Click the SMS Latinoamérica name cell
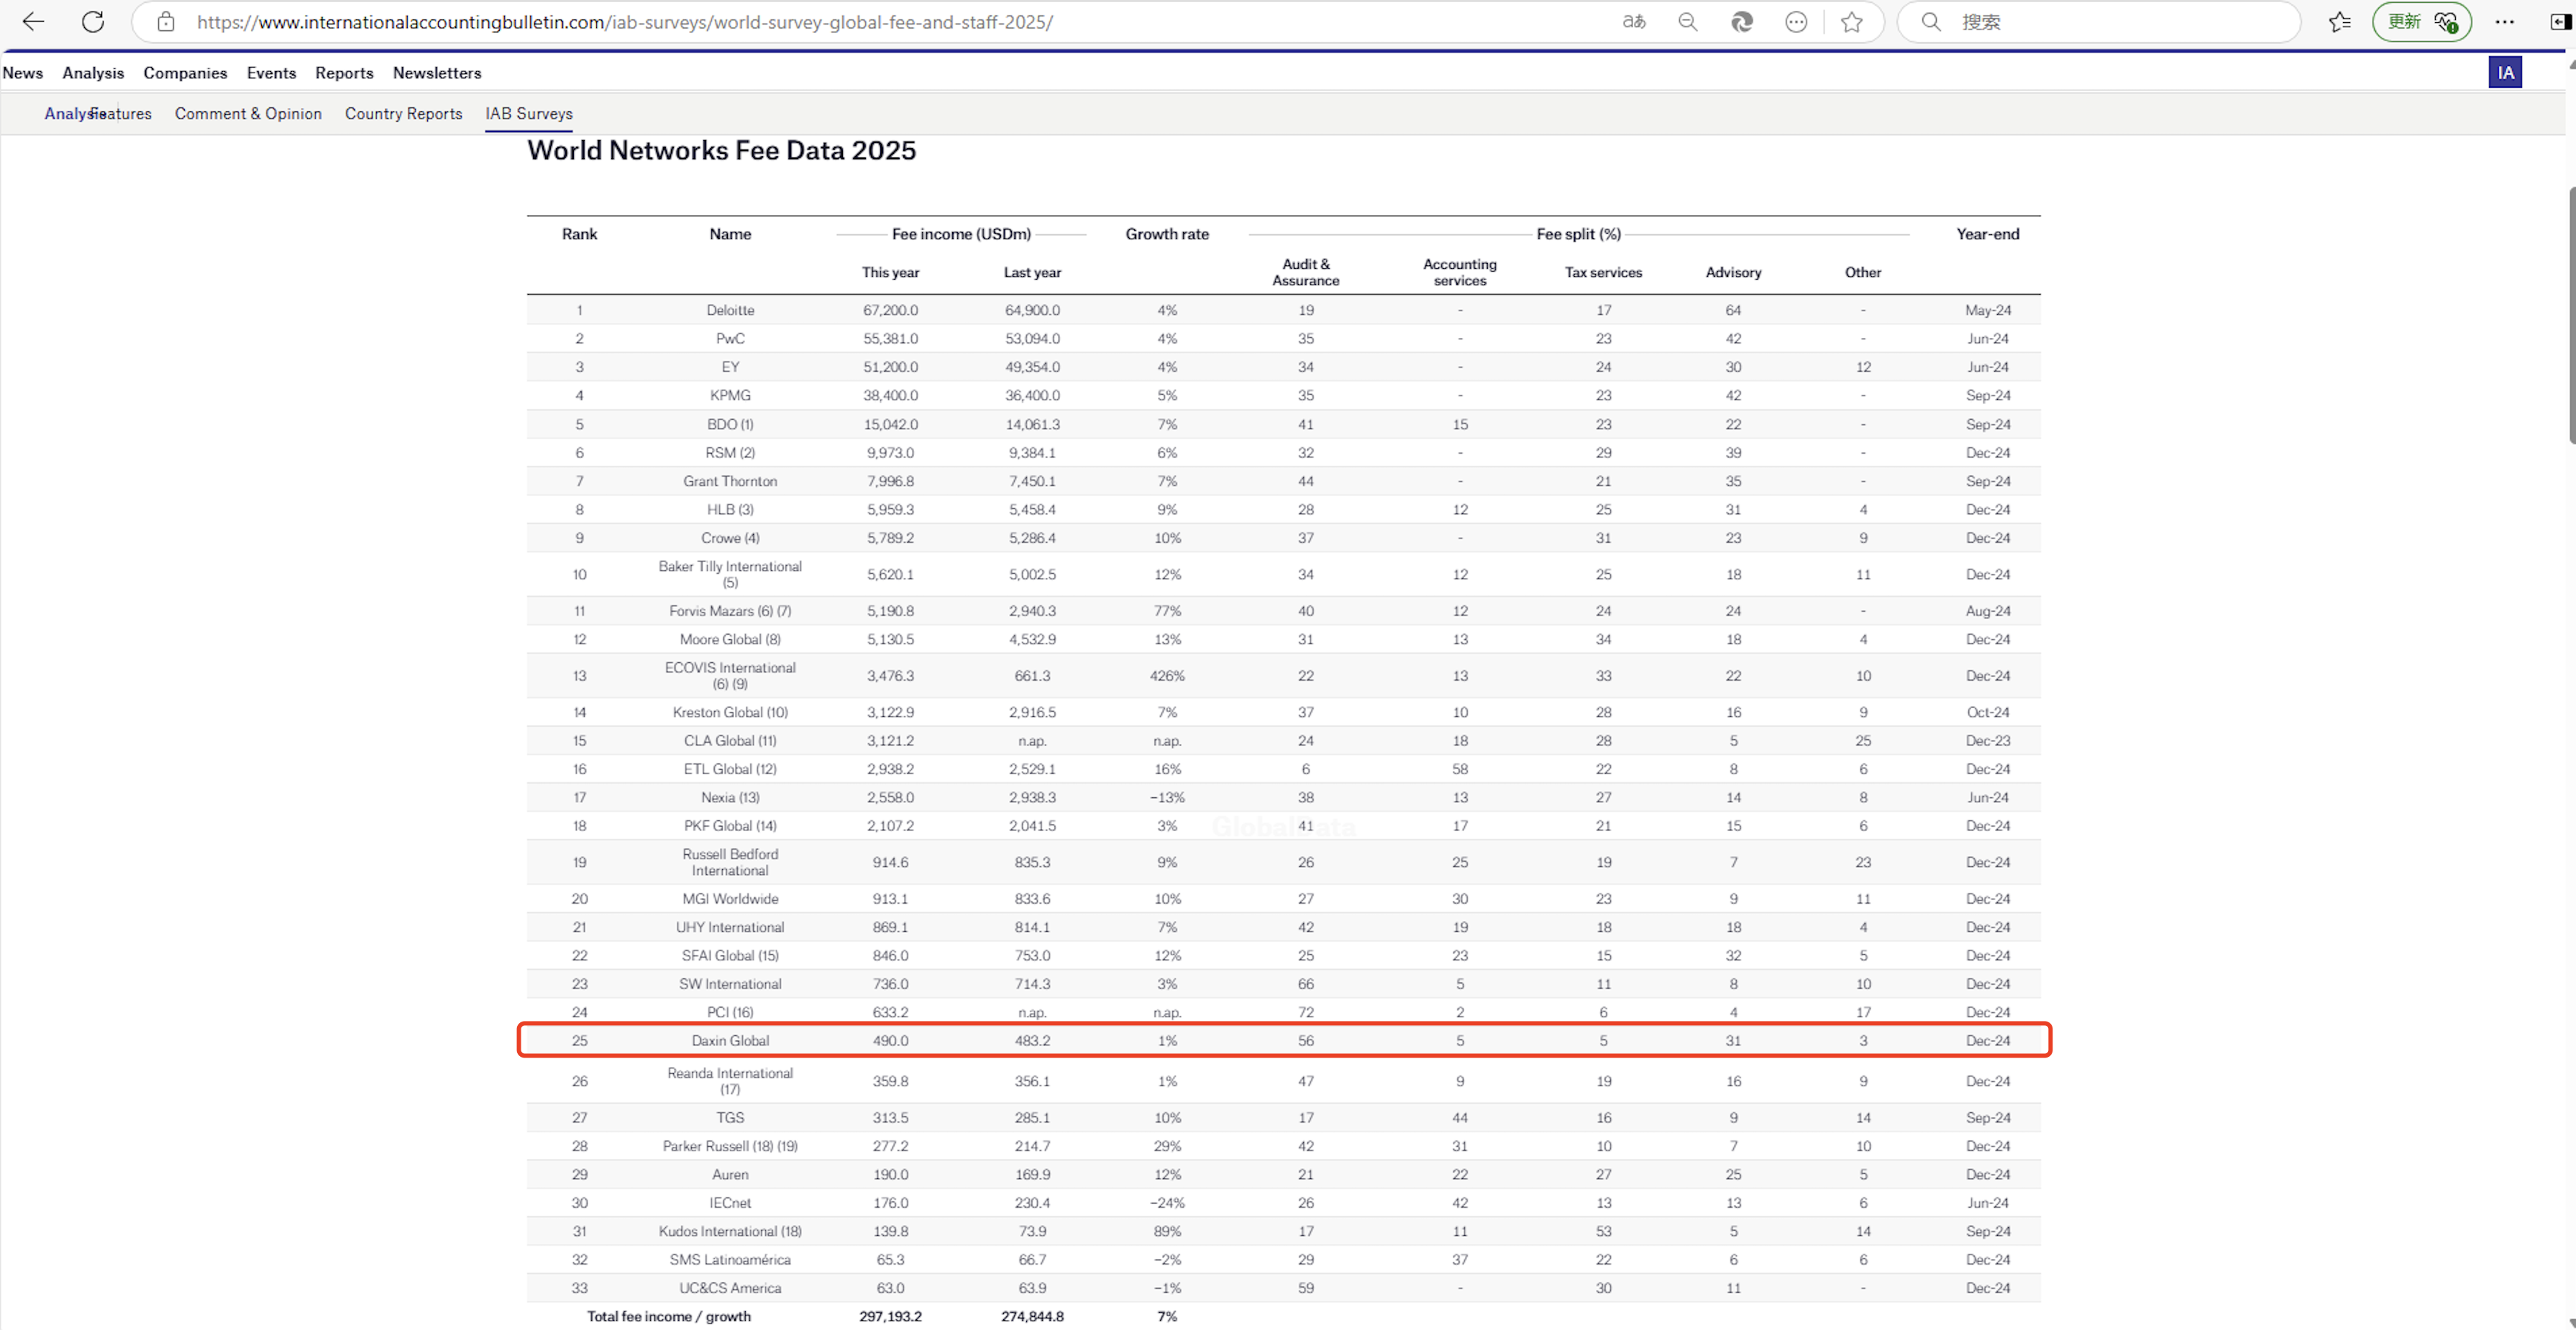The width and height of the screenshot is (2576, 1330). [x=730, y=1260]
